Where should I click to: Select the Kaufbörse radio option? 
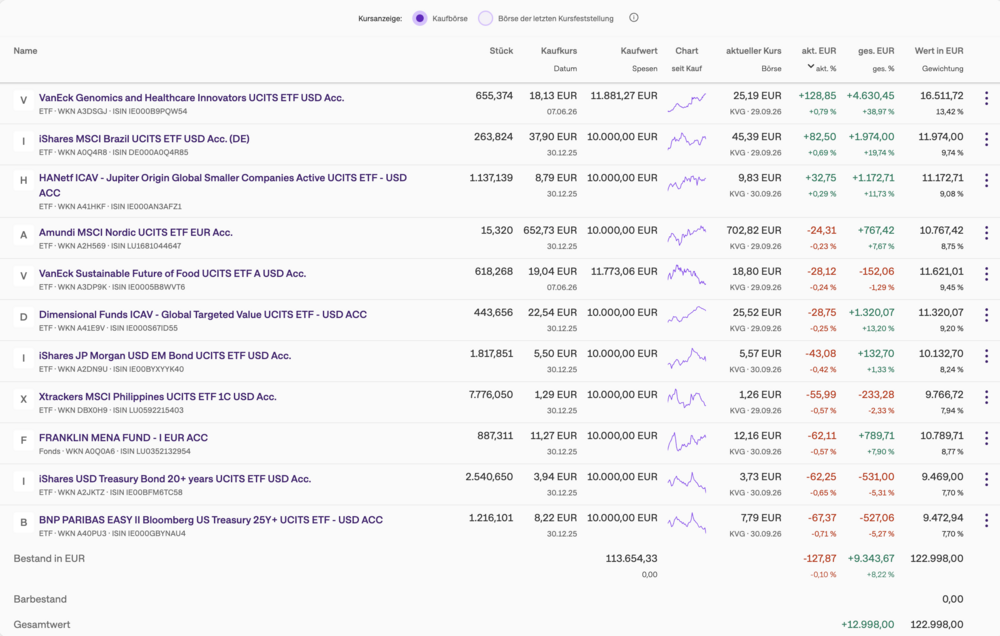[419, 18]
